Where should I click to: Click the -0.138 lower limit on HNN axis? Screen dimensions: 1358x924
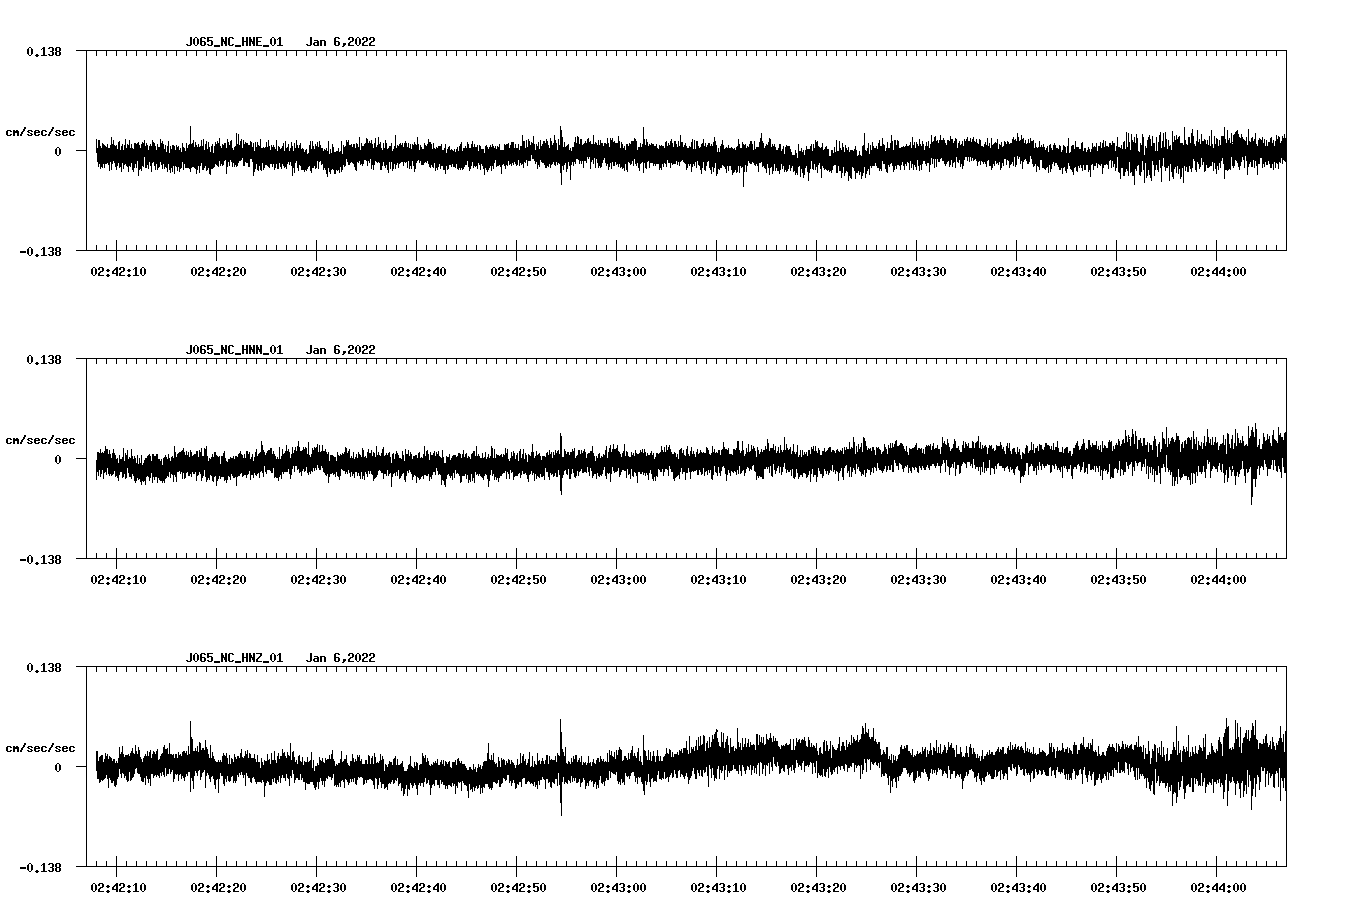point(40,560)
